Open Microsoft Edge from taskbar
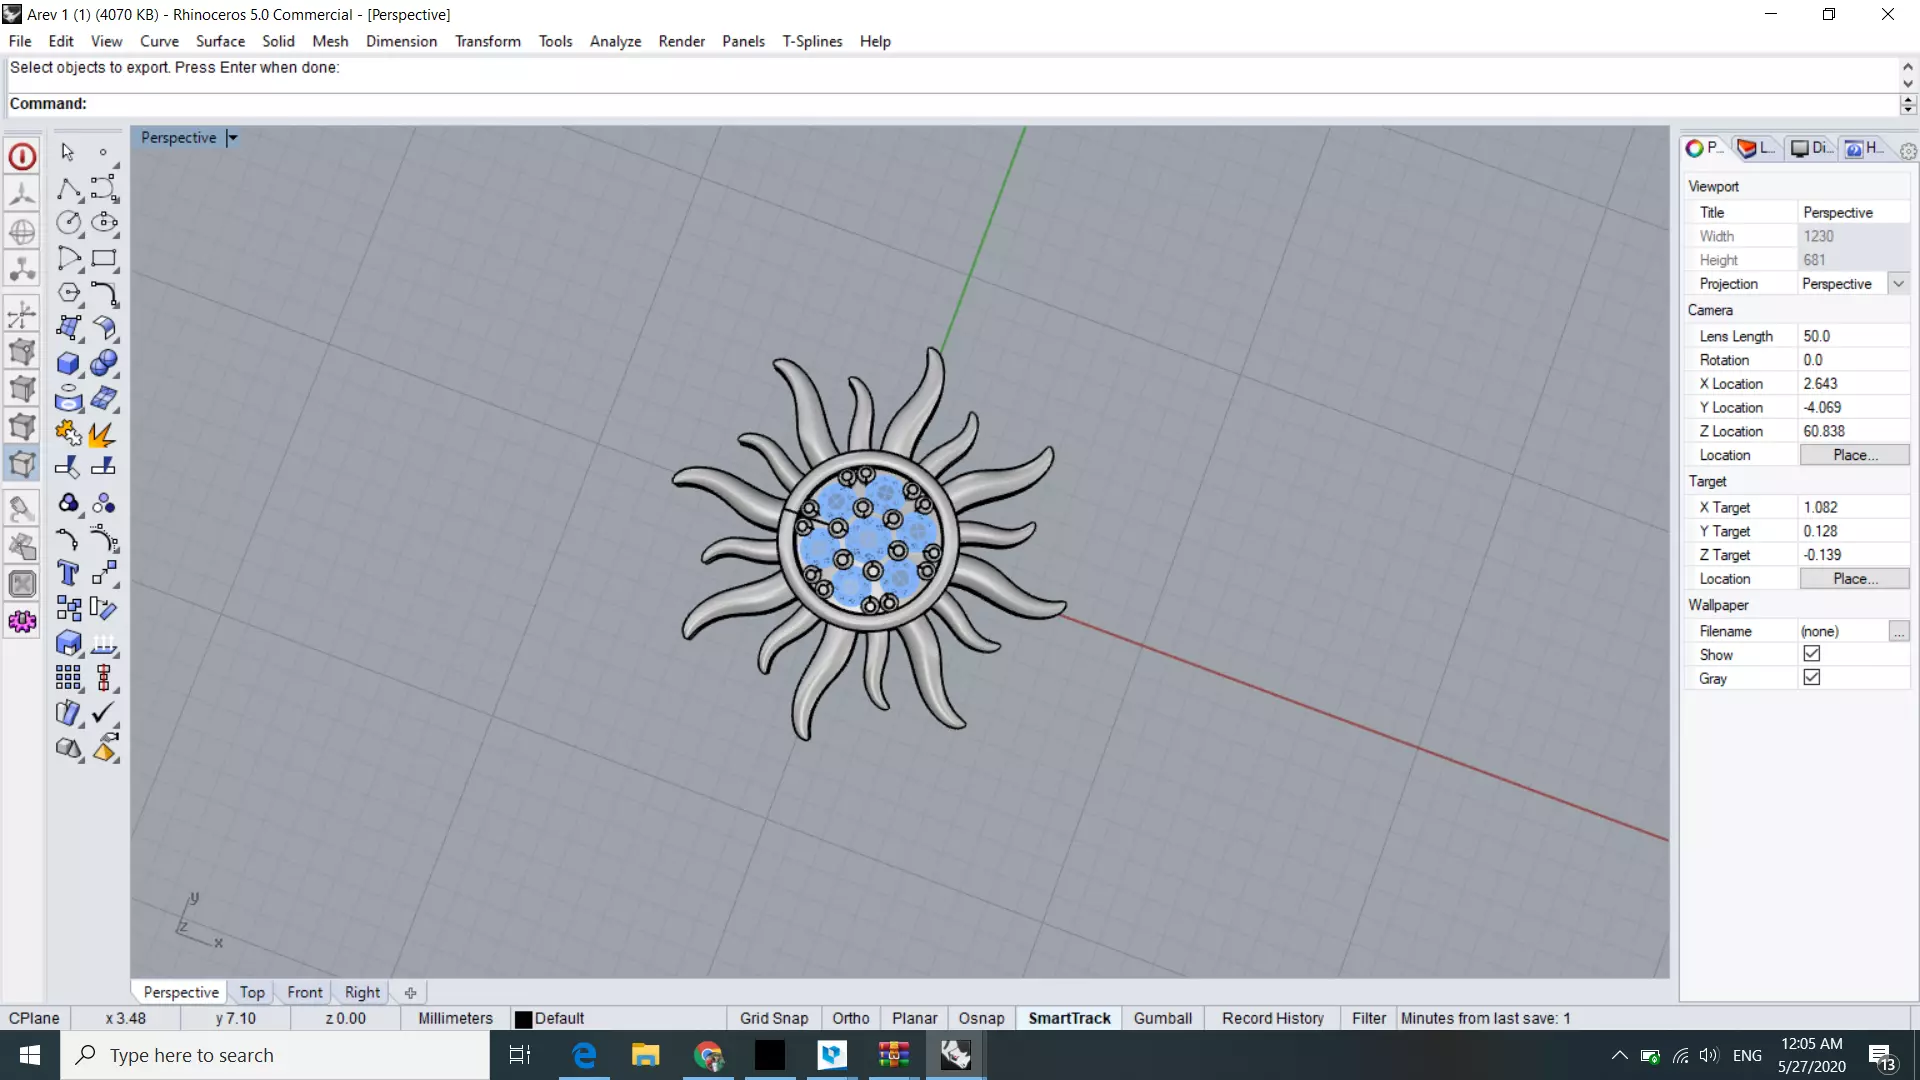Image resolution: width=1920 pixels, height=1080 pixels. click(584, 1055)
